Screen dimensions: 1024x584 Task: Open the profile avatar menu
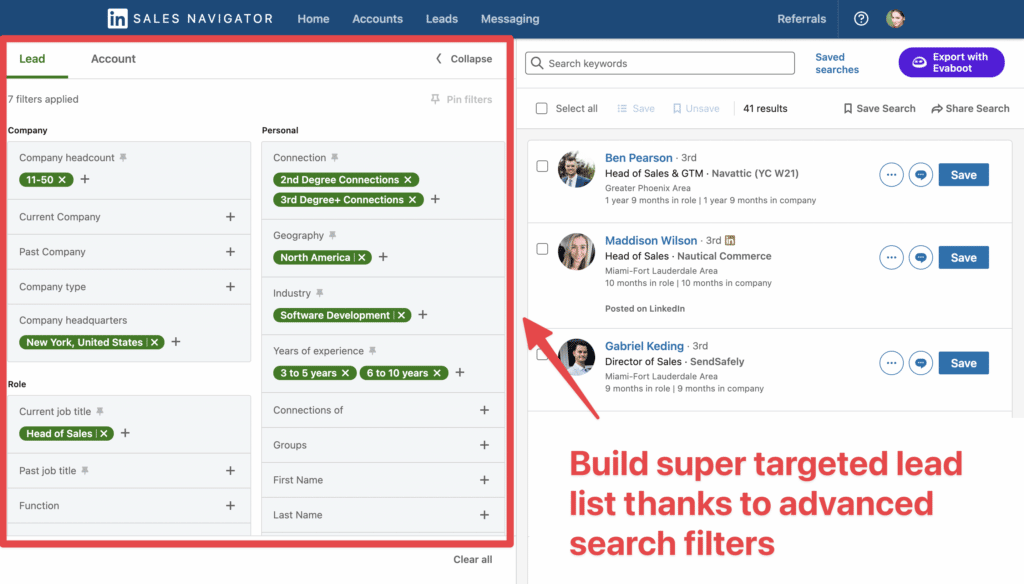pyautogui.click(x=895, y=19)
